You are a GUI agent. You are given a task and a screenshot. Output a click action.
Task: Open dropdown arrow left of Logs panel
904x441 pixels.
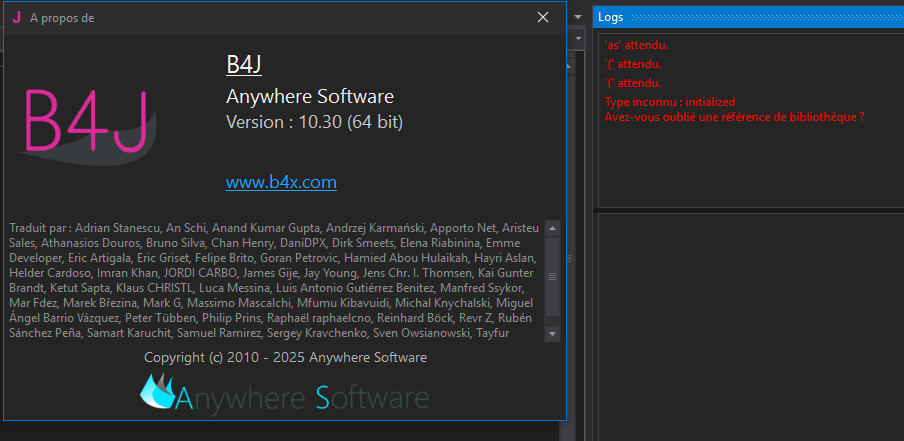click(x=578, y=17)
